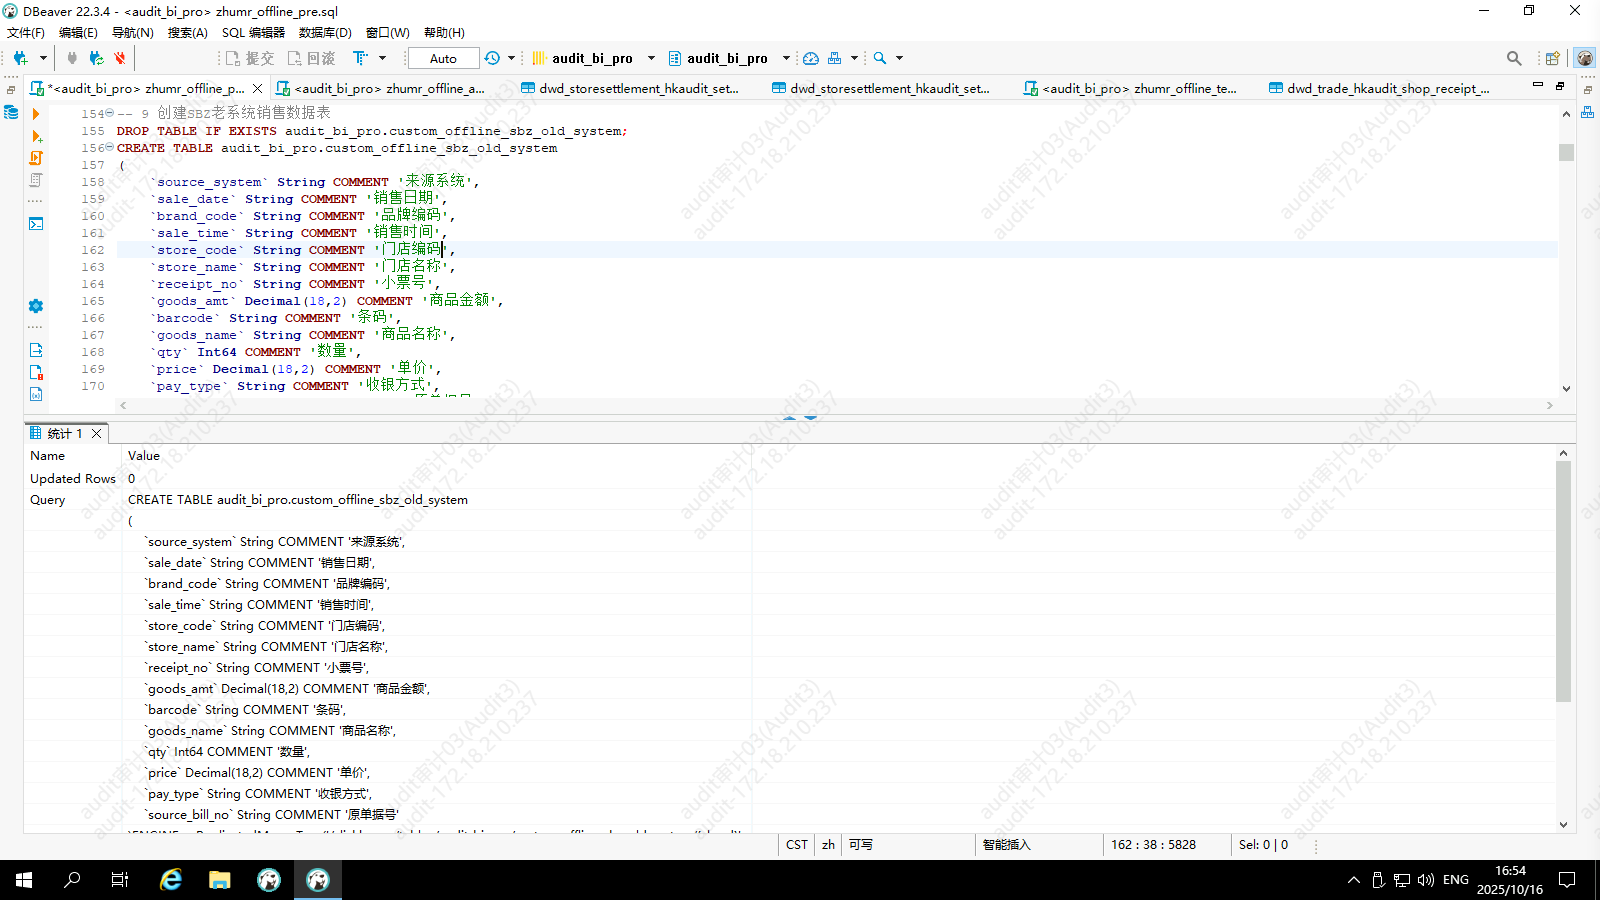The image size is (1600, 900).
Task: Open the 数据库(D) menu
Action: point(325,33)
